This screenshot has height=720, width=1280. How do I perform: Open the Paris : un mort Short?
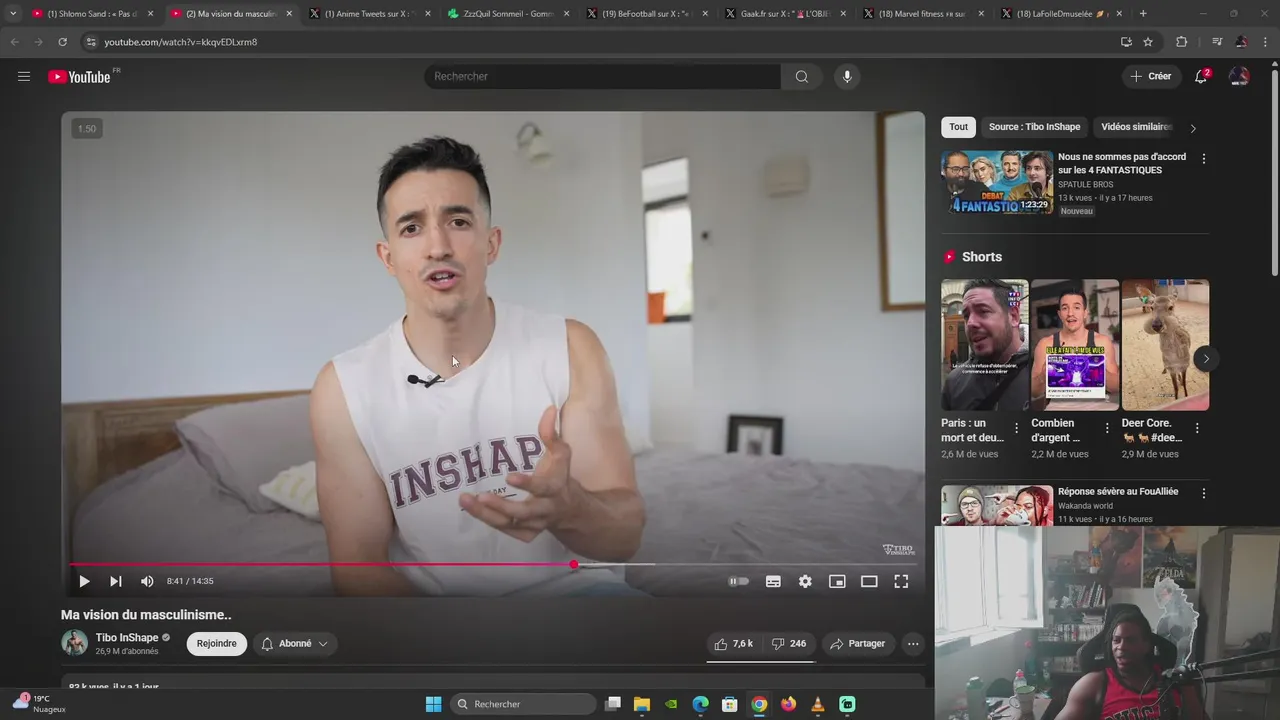[x=984, y=345]
